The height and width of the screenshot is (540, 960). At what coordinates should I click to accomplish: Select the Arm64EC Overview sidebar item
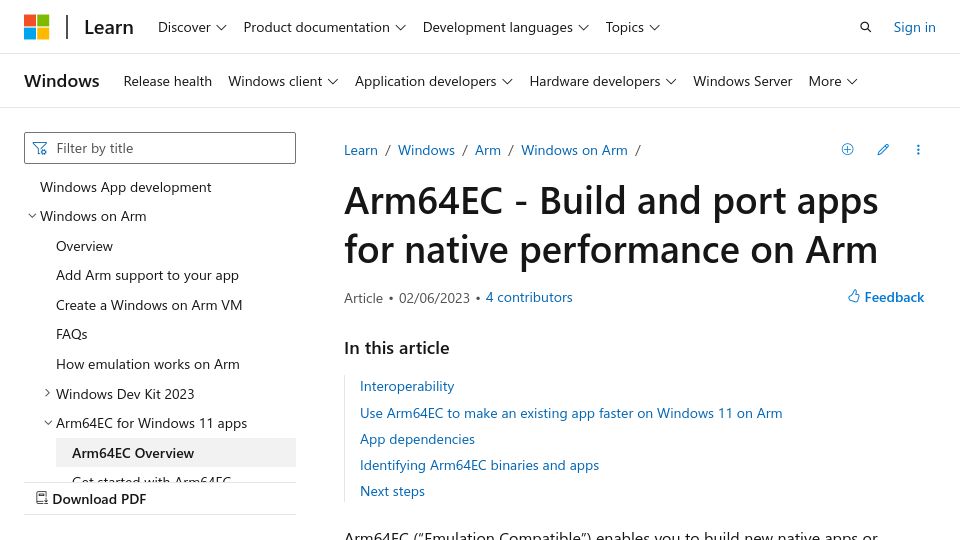tap(176, 453)
